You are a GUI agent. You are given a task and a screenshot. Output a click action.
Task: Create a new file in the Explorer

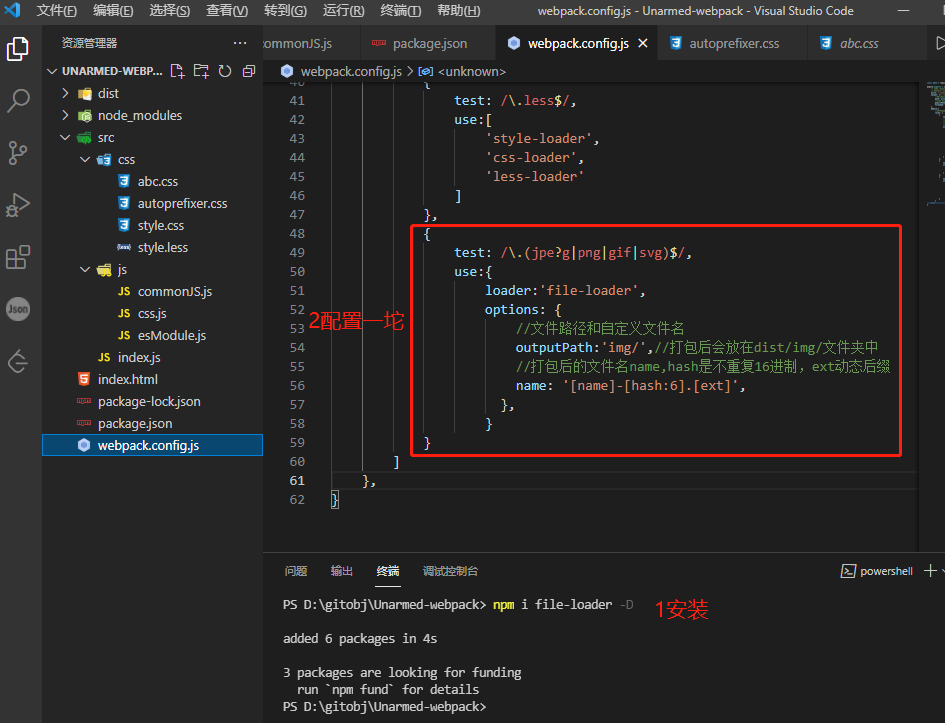click(178, 70)
